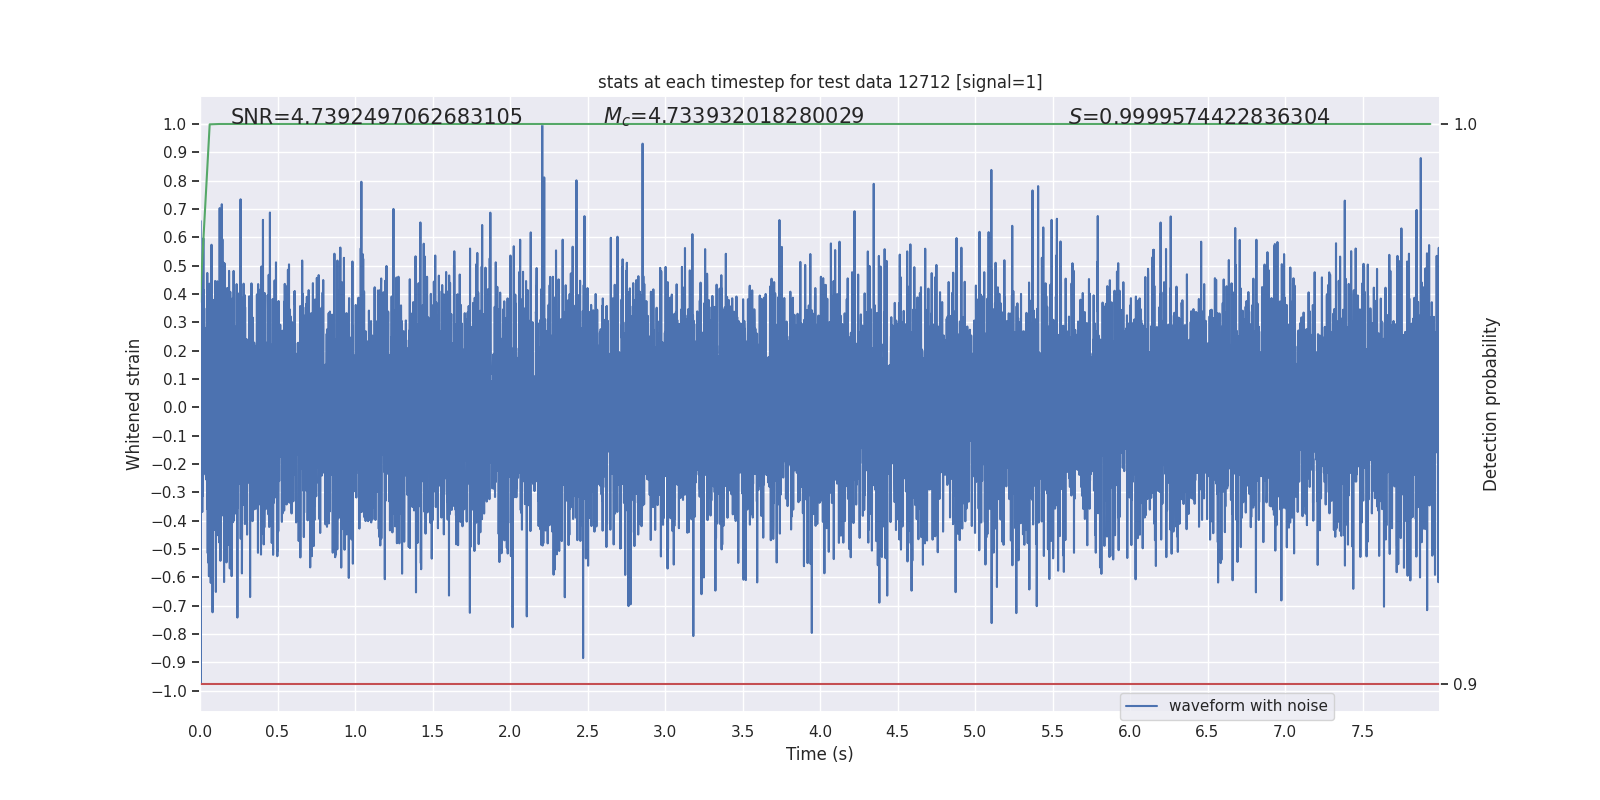Screen dimensions: 1600x800
Task: Click the 3.5 tick label on the time axis
Action: 742,732
